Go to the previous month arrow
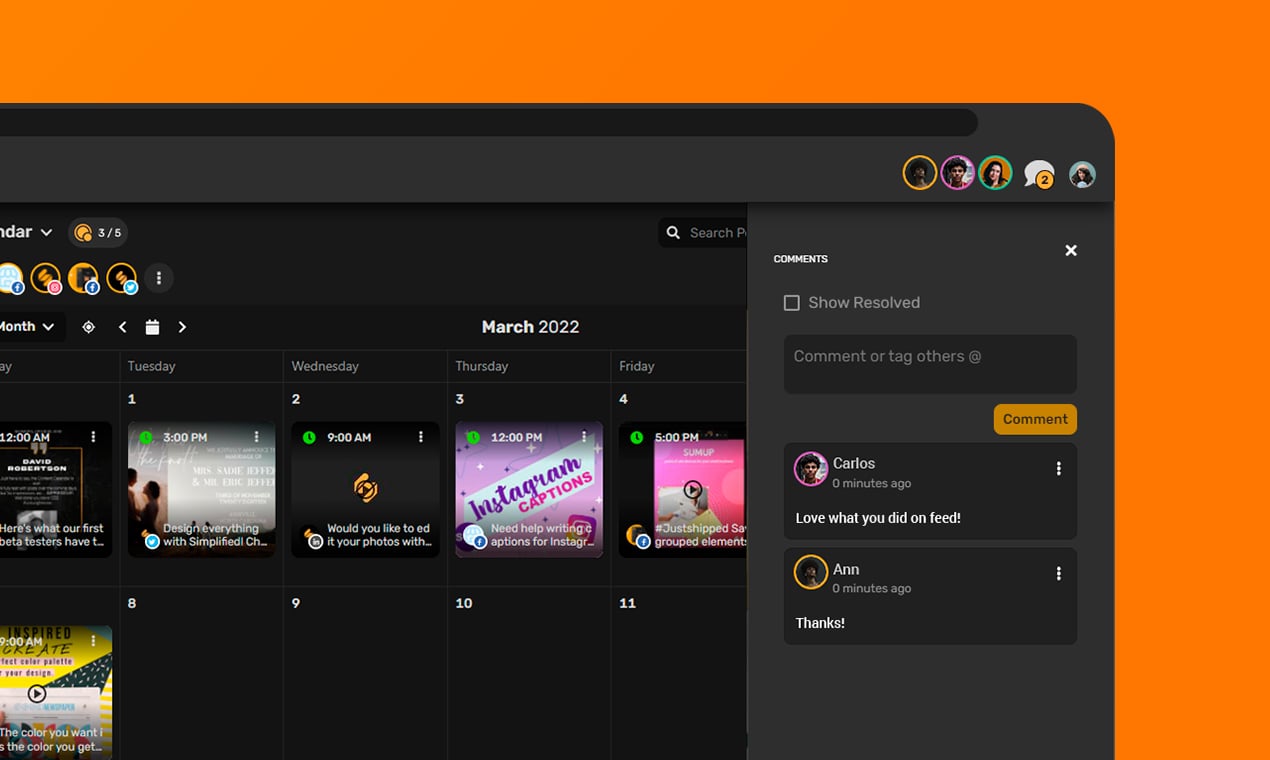 (123, 327)
